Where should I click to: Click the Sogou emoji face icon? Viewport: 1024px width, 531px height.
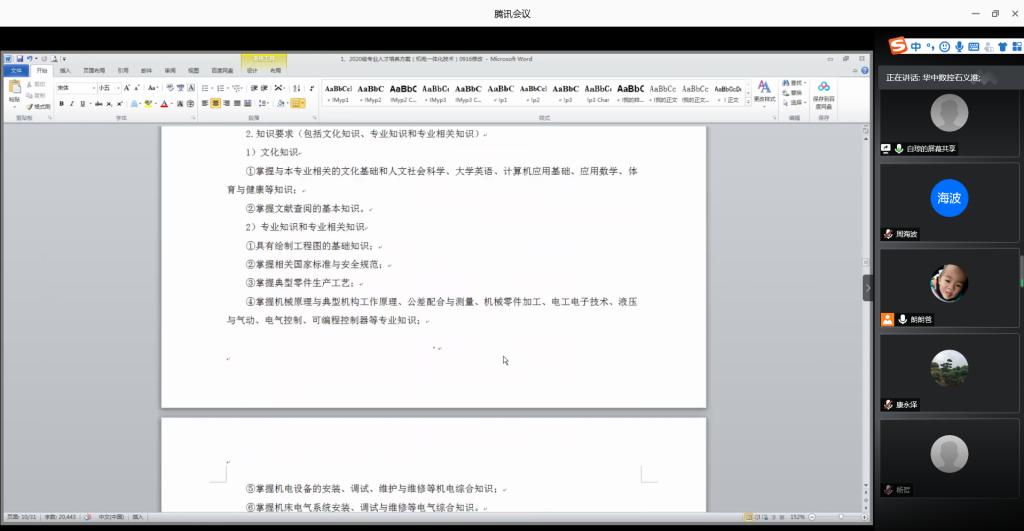[944, 46]
